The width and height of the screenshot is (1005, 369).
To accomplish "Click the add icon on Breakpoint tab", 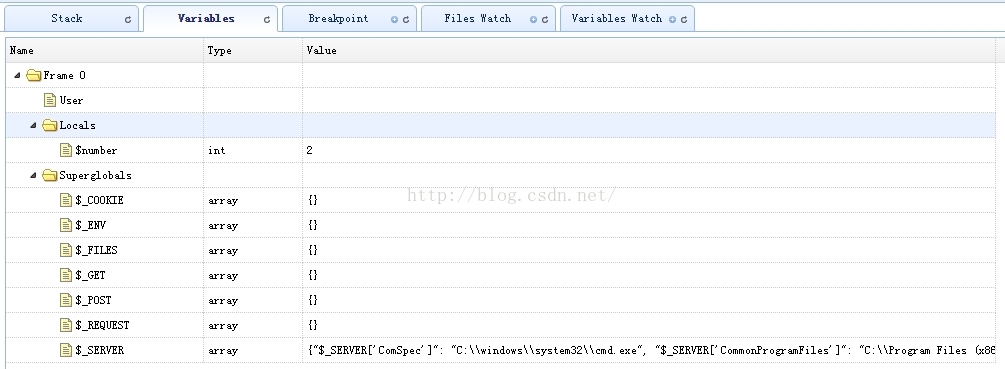I will point(394,19).
